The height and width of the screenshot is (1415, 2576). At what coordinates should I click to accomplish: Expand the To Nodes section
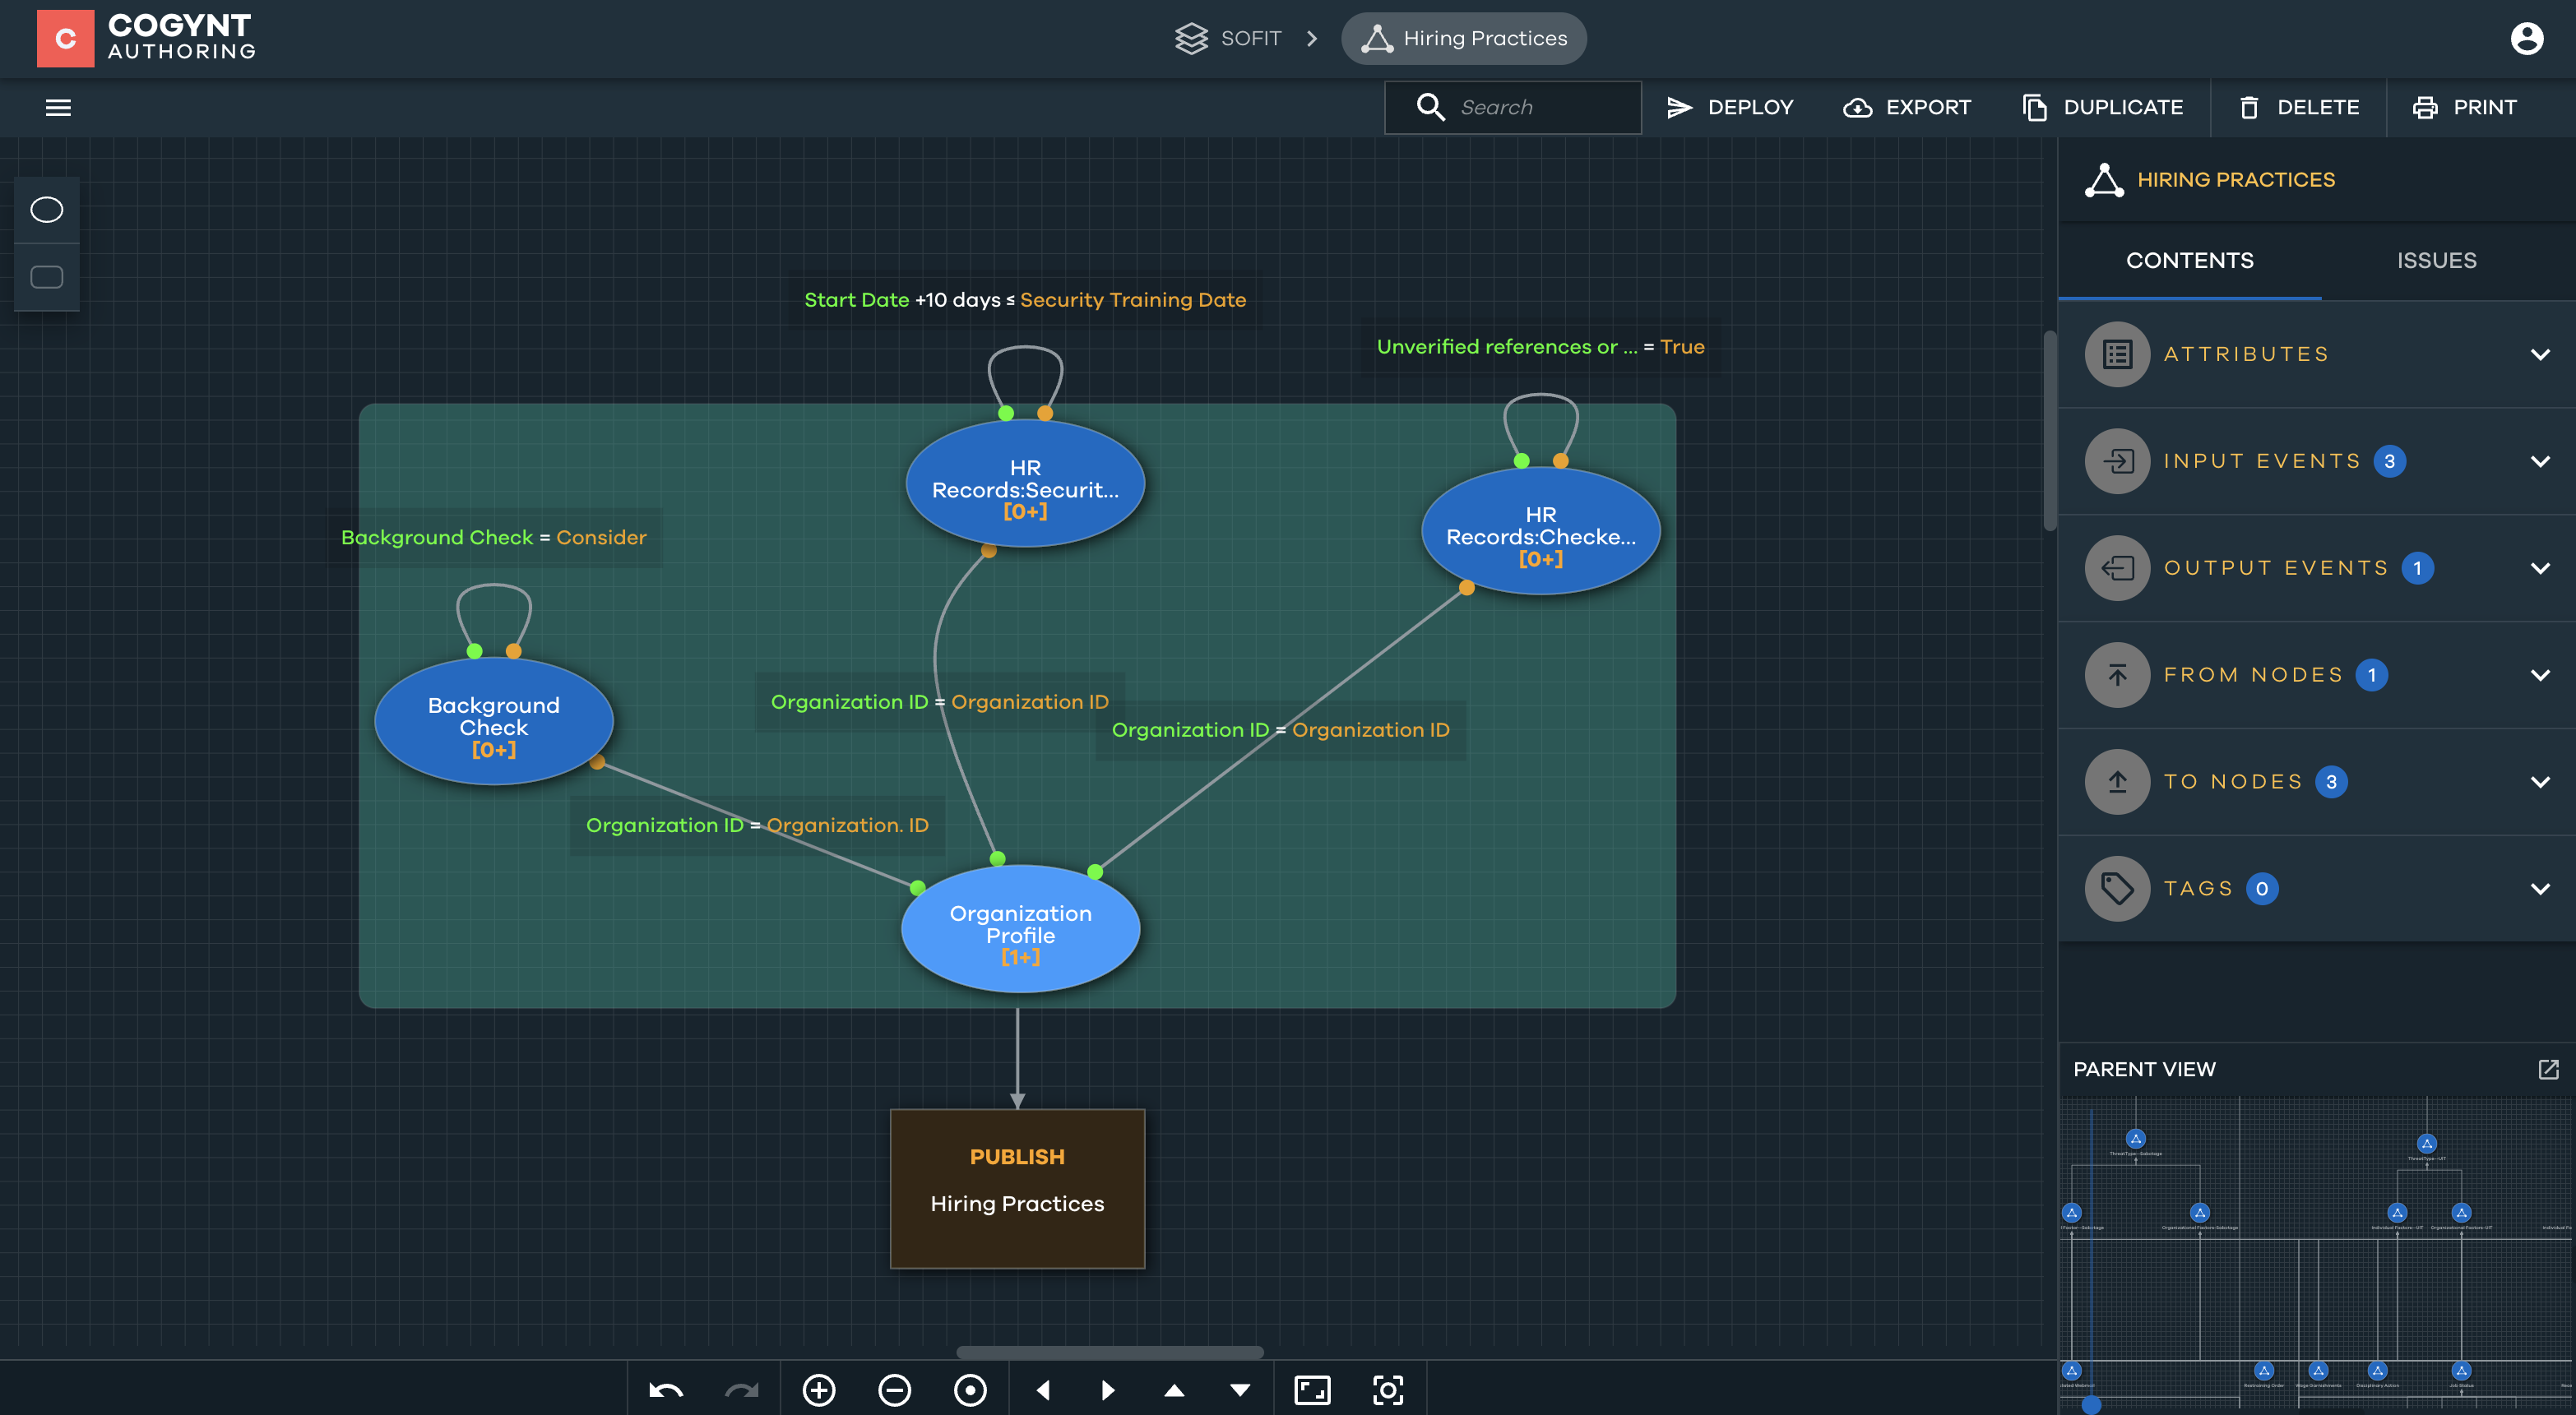point(2540,782)
